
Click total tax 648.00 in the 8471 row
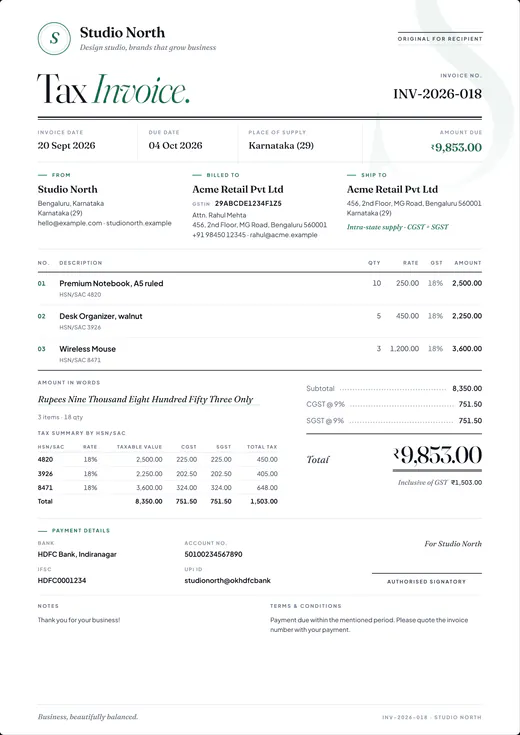click(267, 488)
